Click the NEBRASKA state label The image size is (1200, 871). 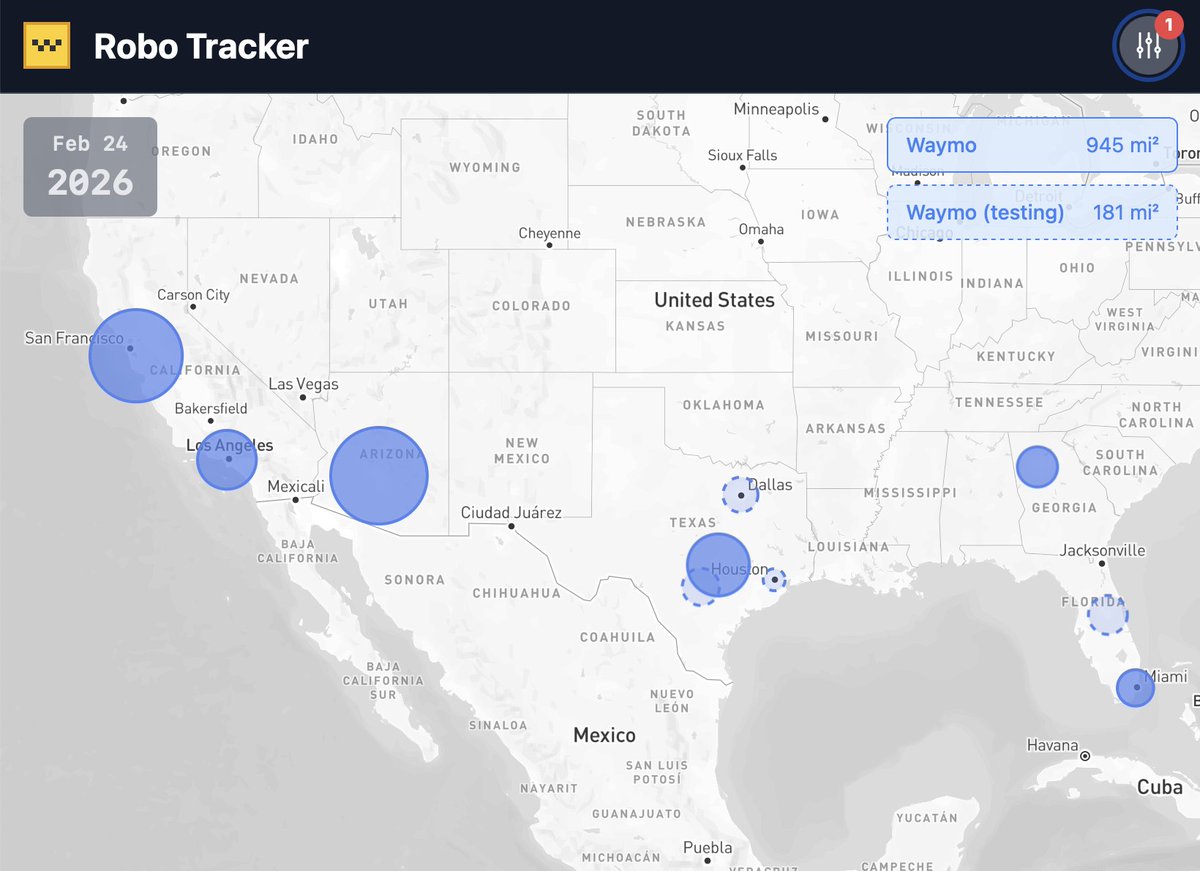click(x=665, y=222)
